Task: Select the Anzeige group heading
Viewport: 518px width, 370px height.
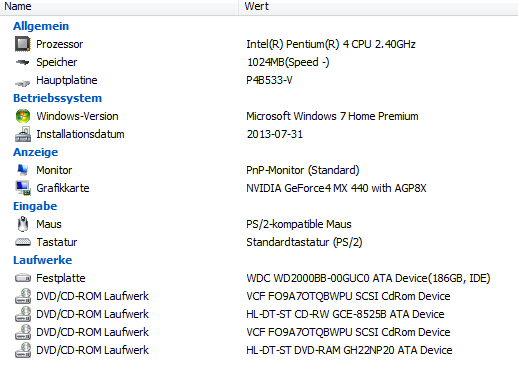Action: [35, 152]
